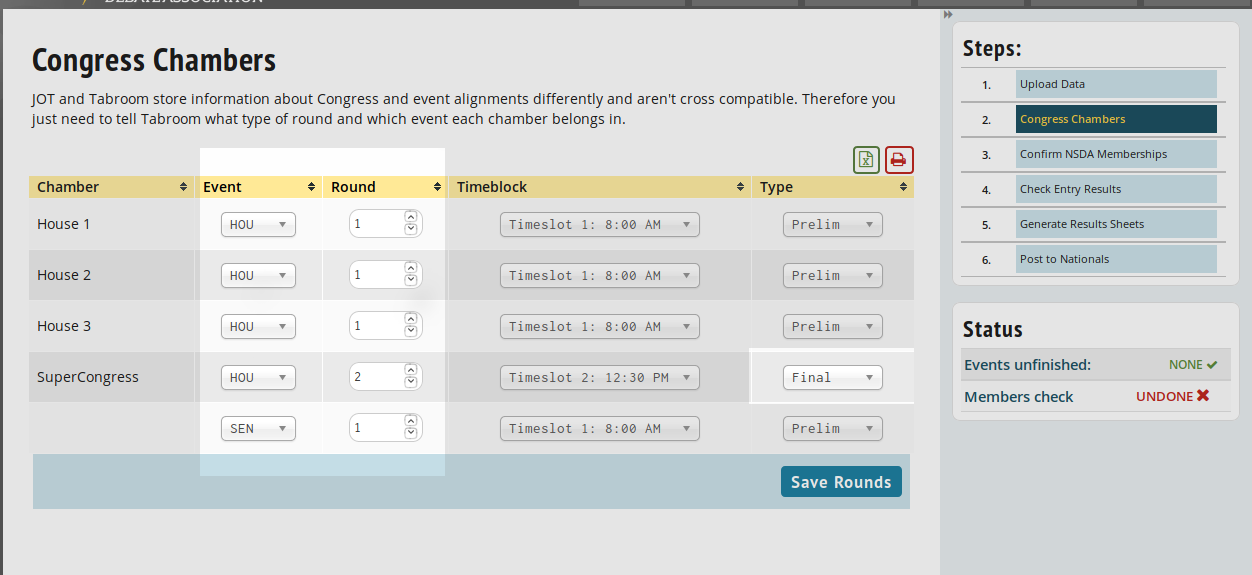
Task: Go to Upload Data step
Action: point(1115,84)
